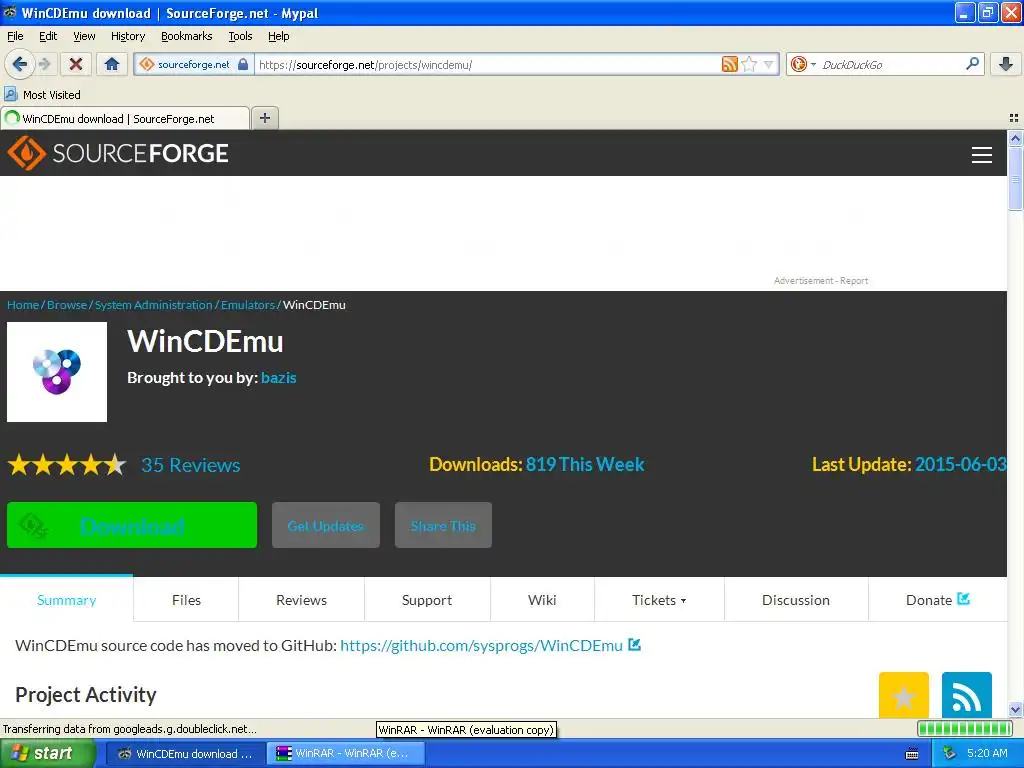Image resolution: width=1024 pixels, height=768 pixels.
Task: Bookmark this page with the star icon
Action: coord(749,64)
